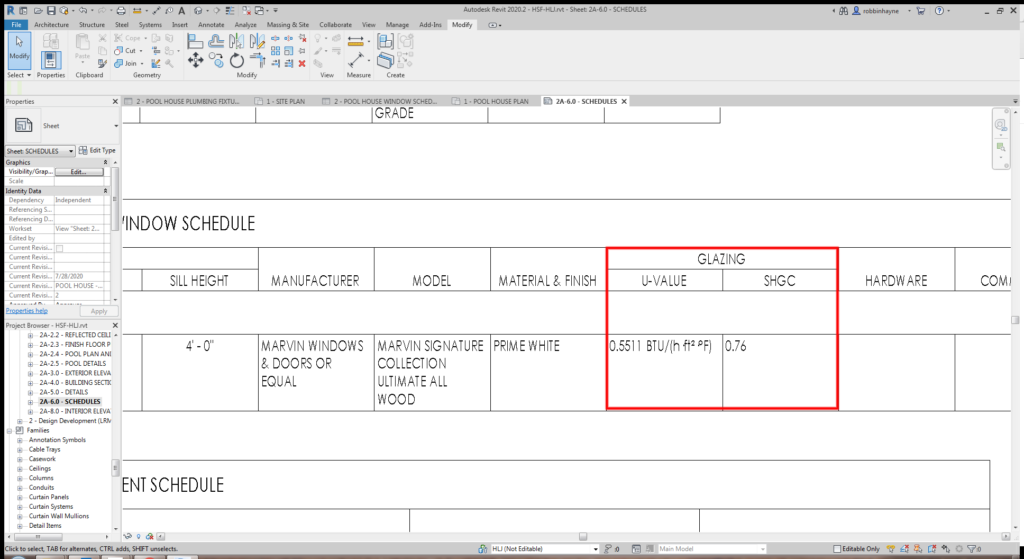Collapse the Identity Data section in Properties
The height and width of the screenshot is (559, 1024).
(x=105, y=191)
